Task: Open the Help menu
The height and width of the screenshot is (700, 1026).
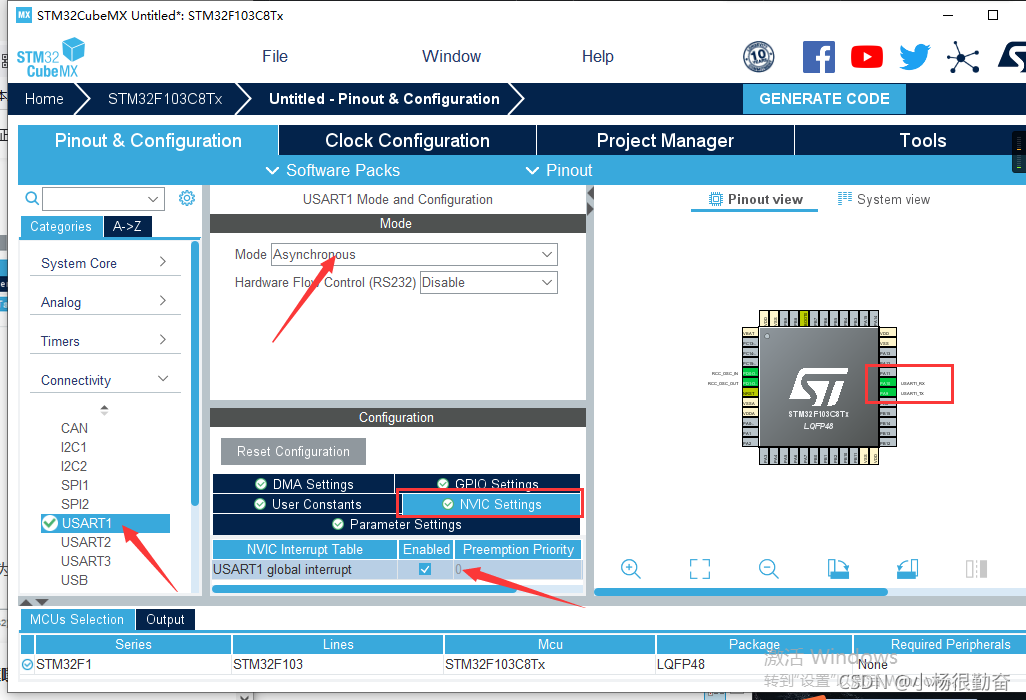Action: click(x=597, y=56)
